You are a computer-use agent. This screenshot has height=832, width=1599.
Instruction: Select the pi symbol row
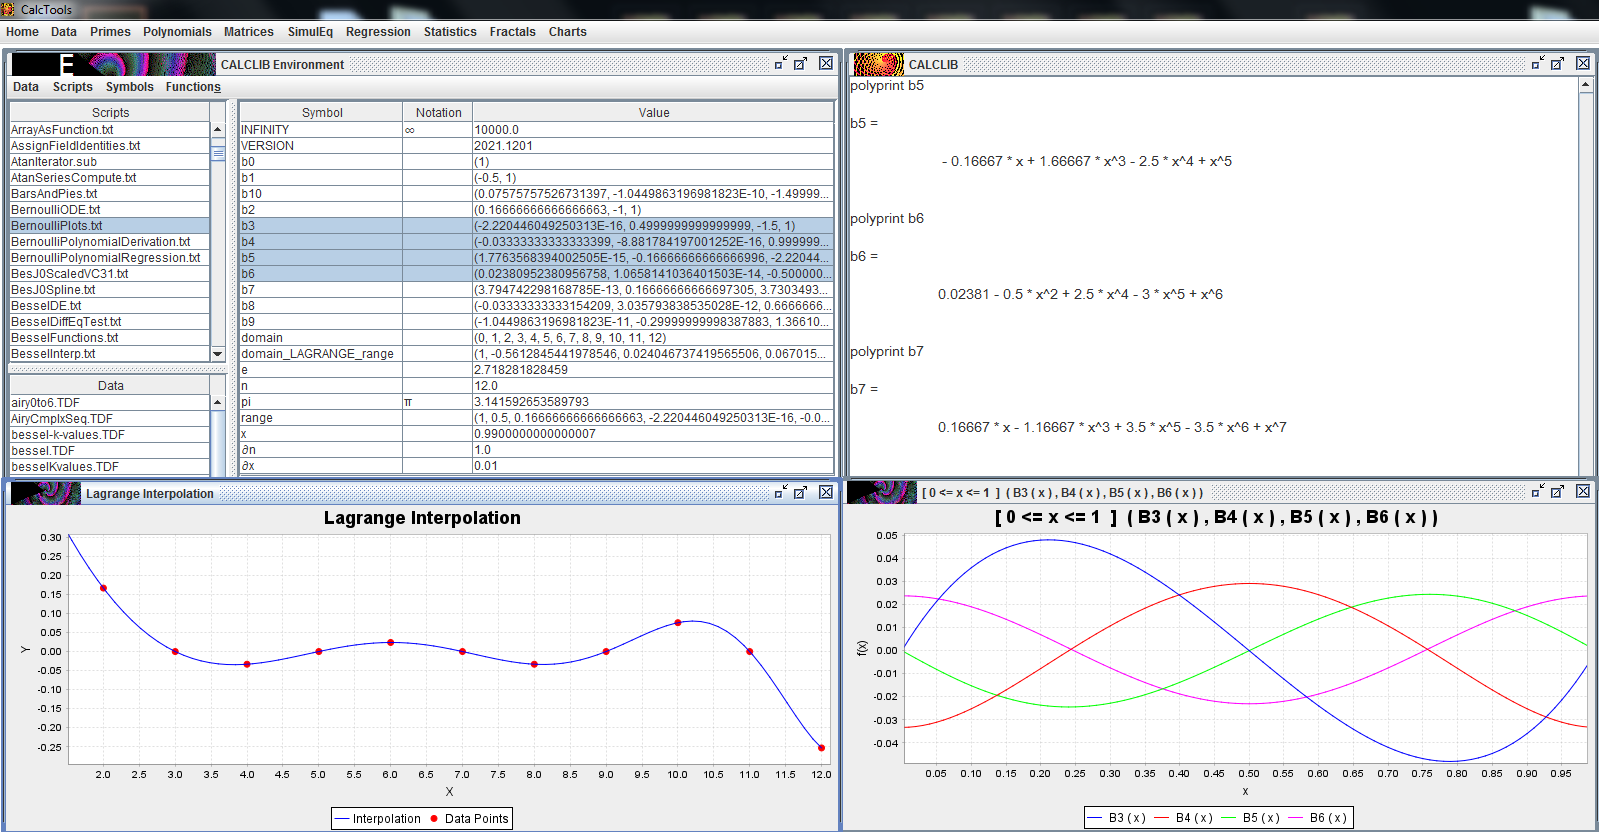[x=537, y=402]
